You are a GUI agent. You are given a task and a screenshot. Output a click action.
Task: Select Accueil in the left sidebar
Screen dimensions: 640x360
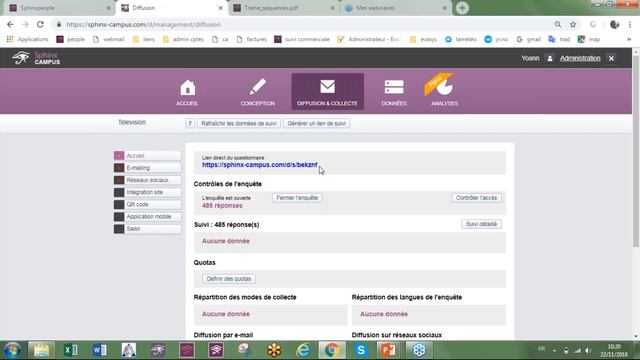pyautogui.click(x=147, y=156)
